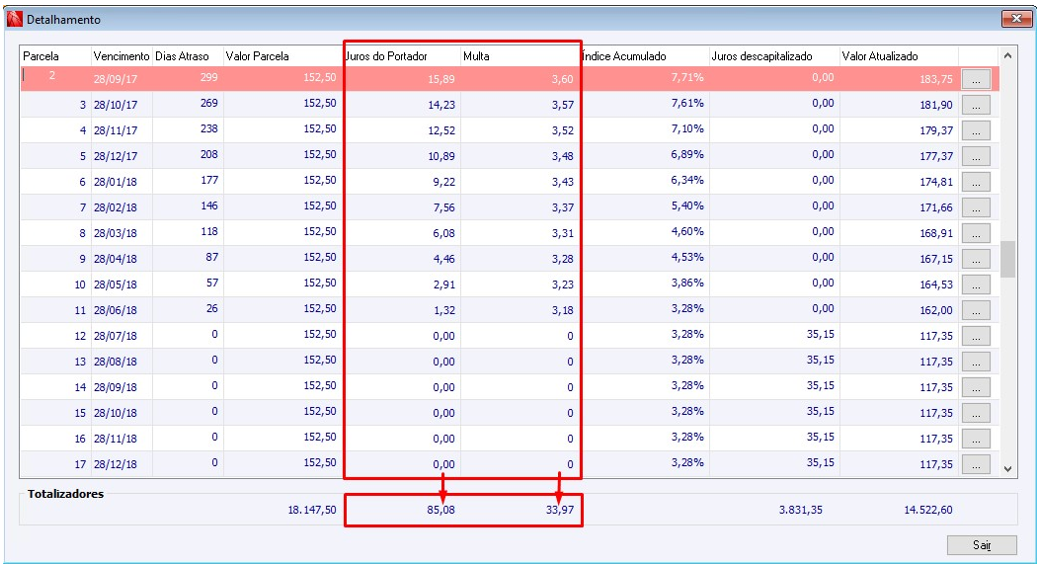
Task: Open details button for parcela 4 row
Action: 976,130
